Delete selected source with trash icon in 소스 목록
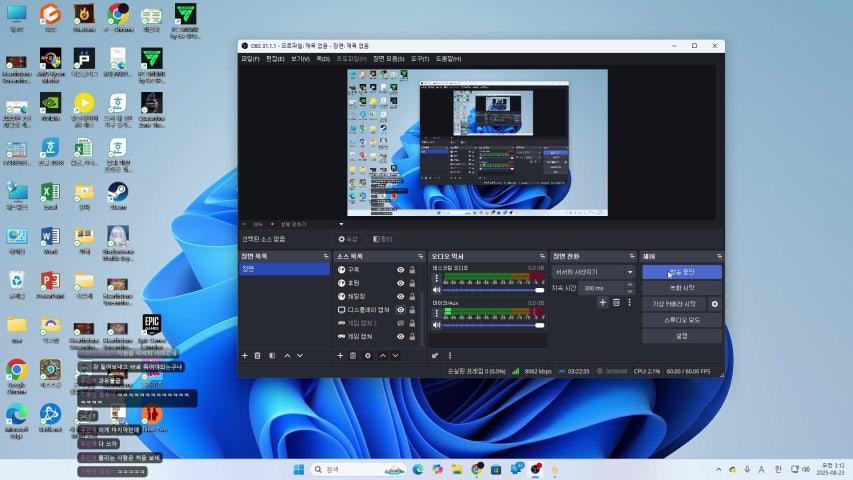The width and height of the screenshot is (853, 480). pyautogui.click(x=353, y=356)
